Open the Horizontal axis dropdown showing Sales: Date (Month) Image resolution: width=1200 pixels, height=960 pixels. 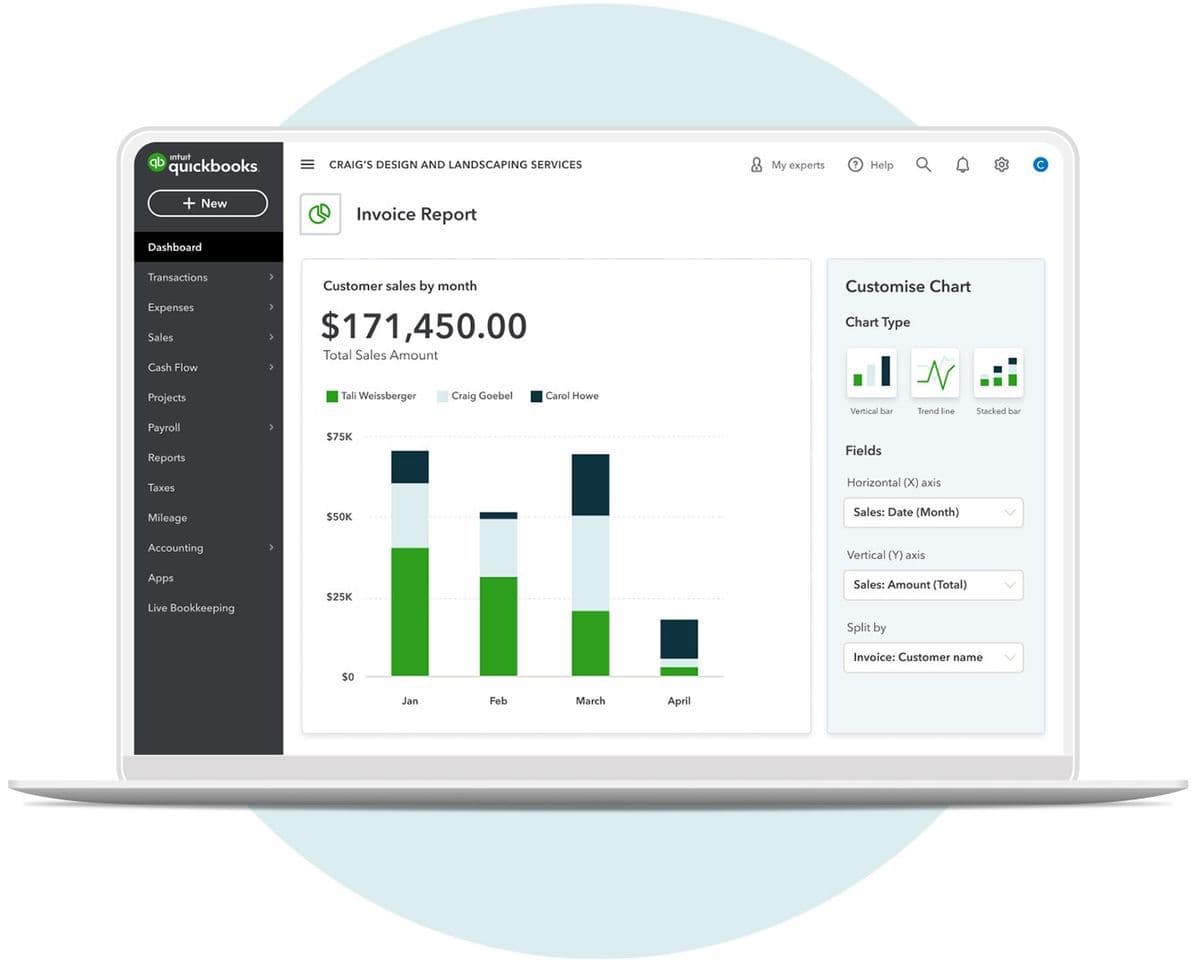pyautogui.click(x=932, y=512)
